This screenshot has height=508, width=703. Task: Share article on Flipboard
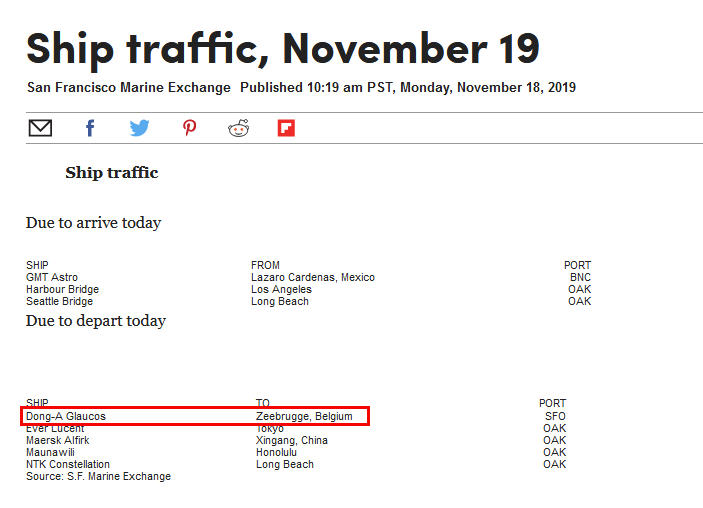(287, 128)
